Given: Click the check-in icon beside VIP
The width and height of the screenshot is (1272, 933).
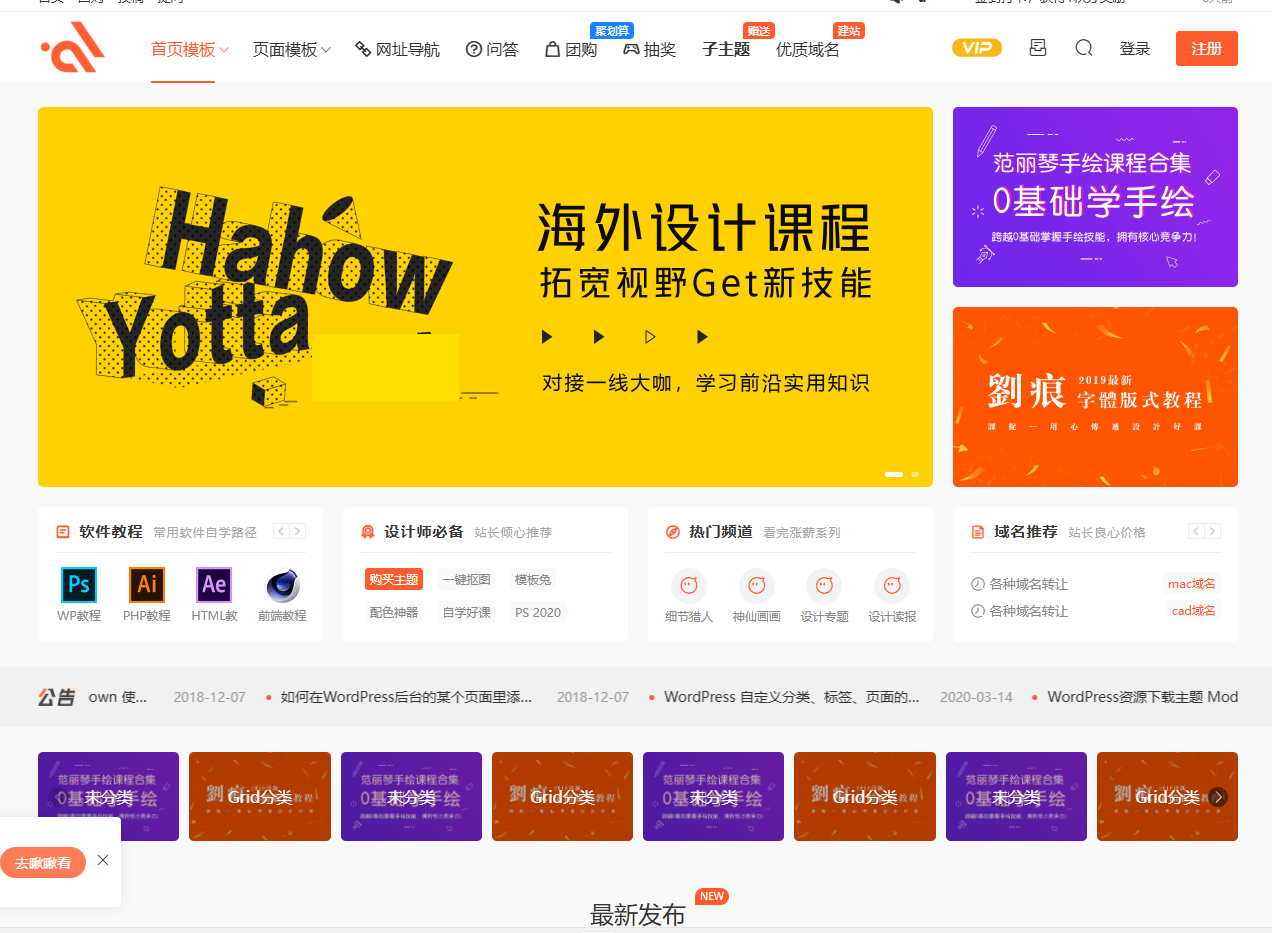Looking at the screenshot, I should click(x=1038, y=48).
